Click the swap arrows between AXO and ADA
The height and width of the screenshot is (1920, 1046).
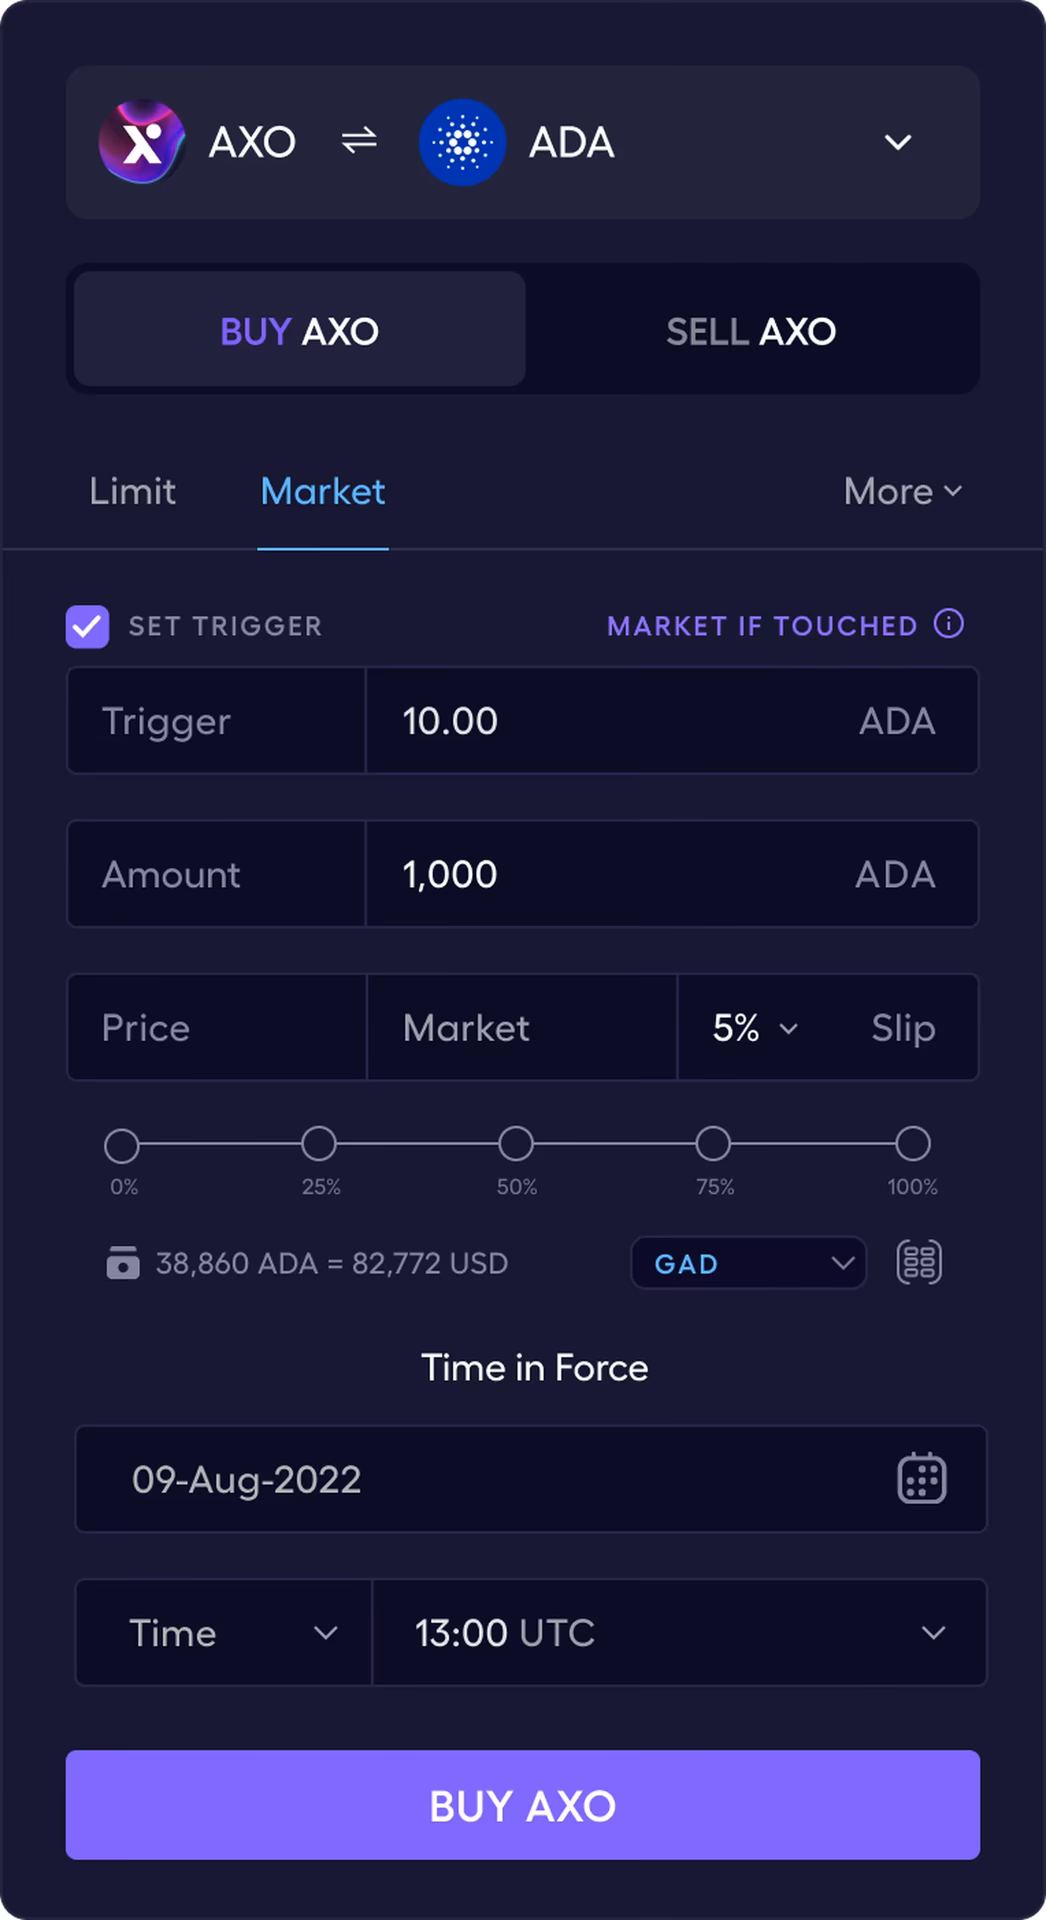point(359,140)
